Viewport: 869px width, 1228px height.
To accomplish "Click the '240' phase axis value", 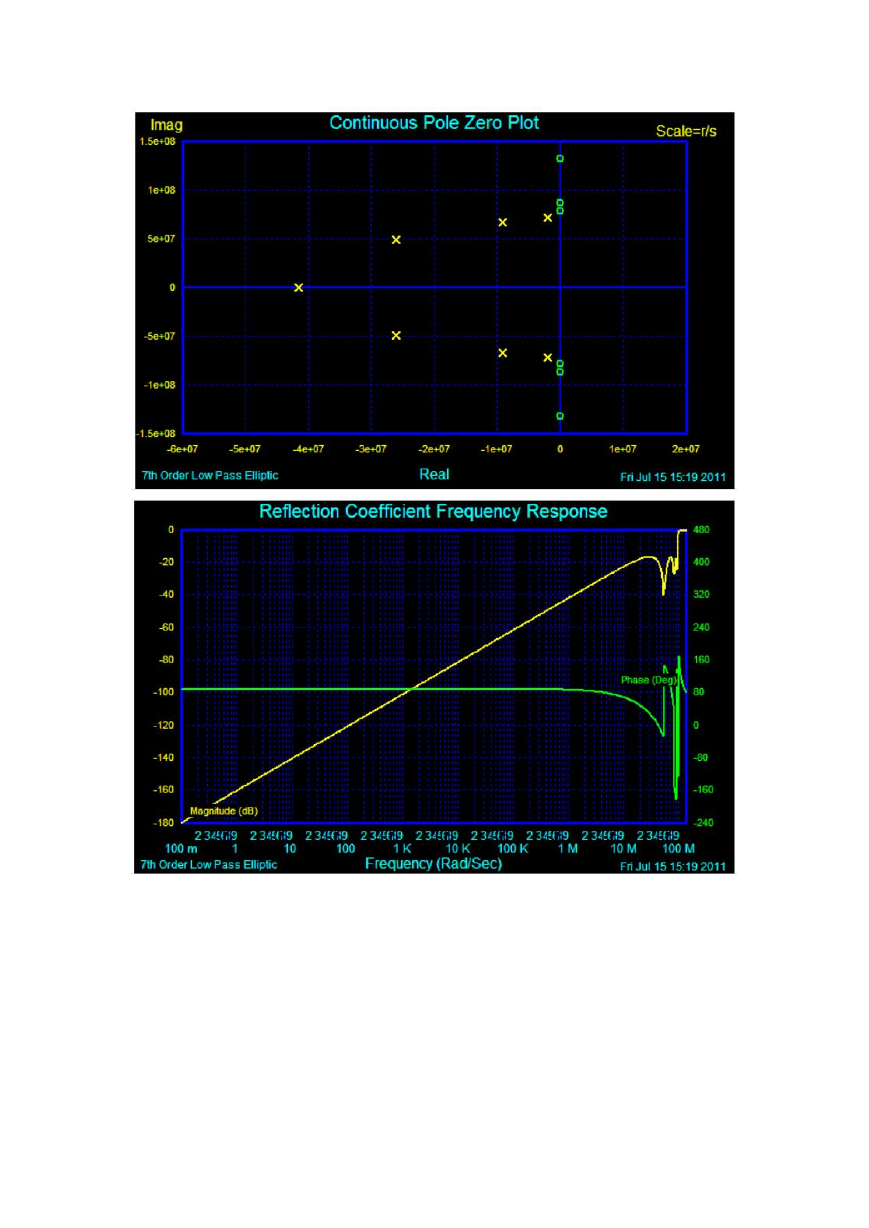I will (701, 627).
